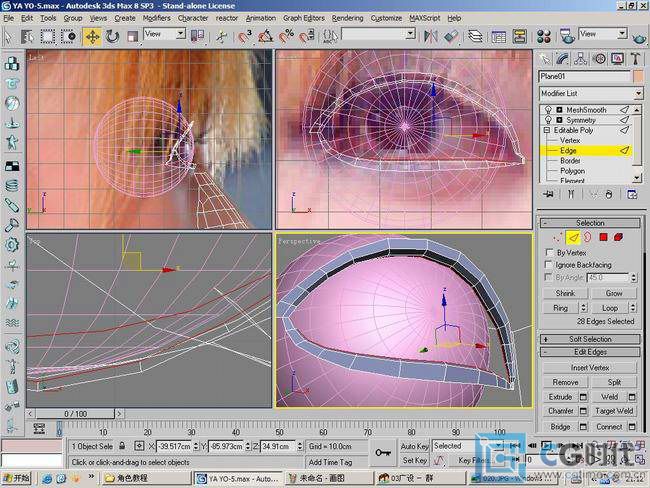Click the 0 / 100 time slider

tap(75, 414)
